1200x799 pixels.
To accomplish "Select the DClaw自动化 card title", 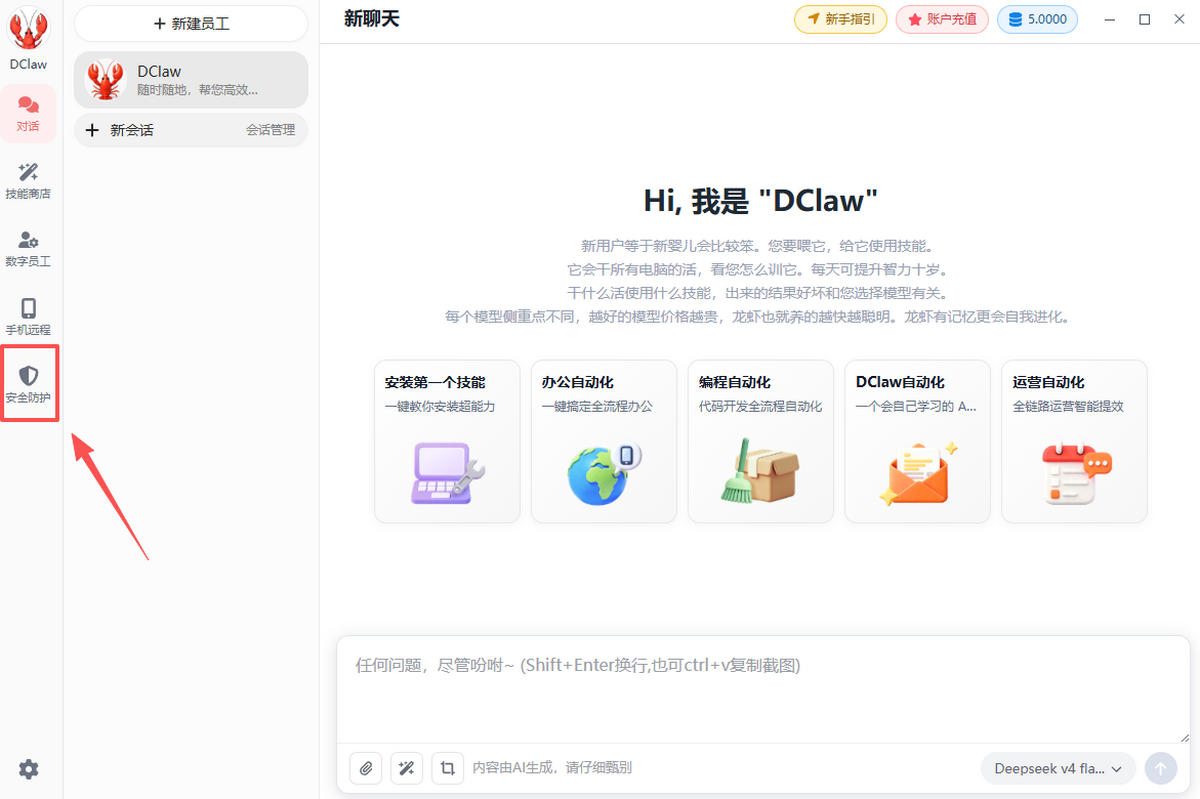I will tap(900, 382).
